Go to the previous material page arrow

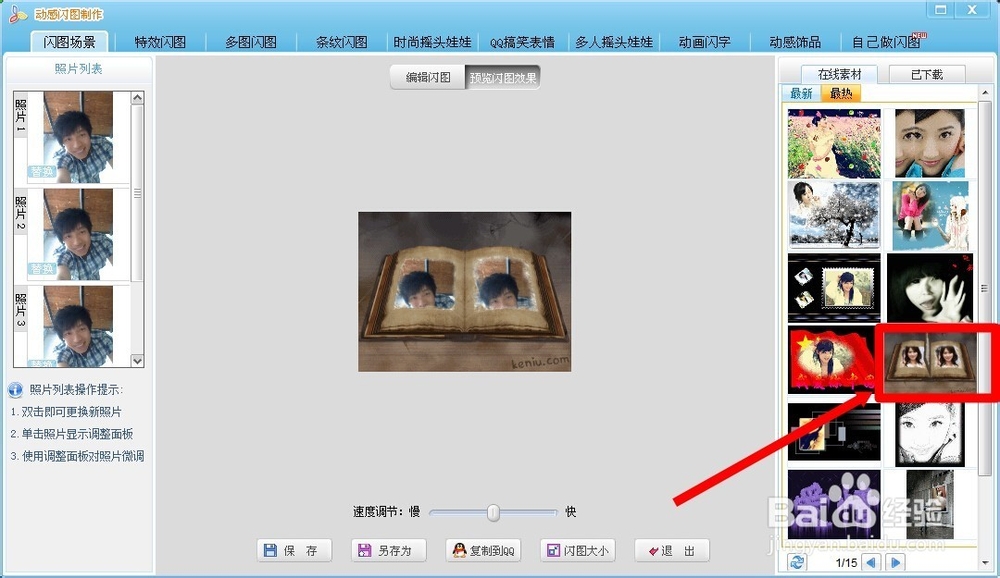[x=871, y=562]
